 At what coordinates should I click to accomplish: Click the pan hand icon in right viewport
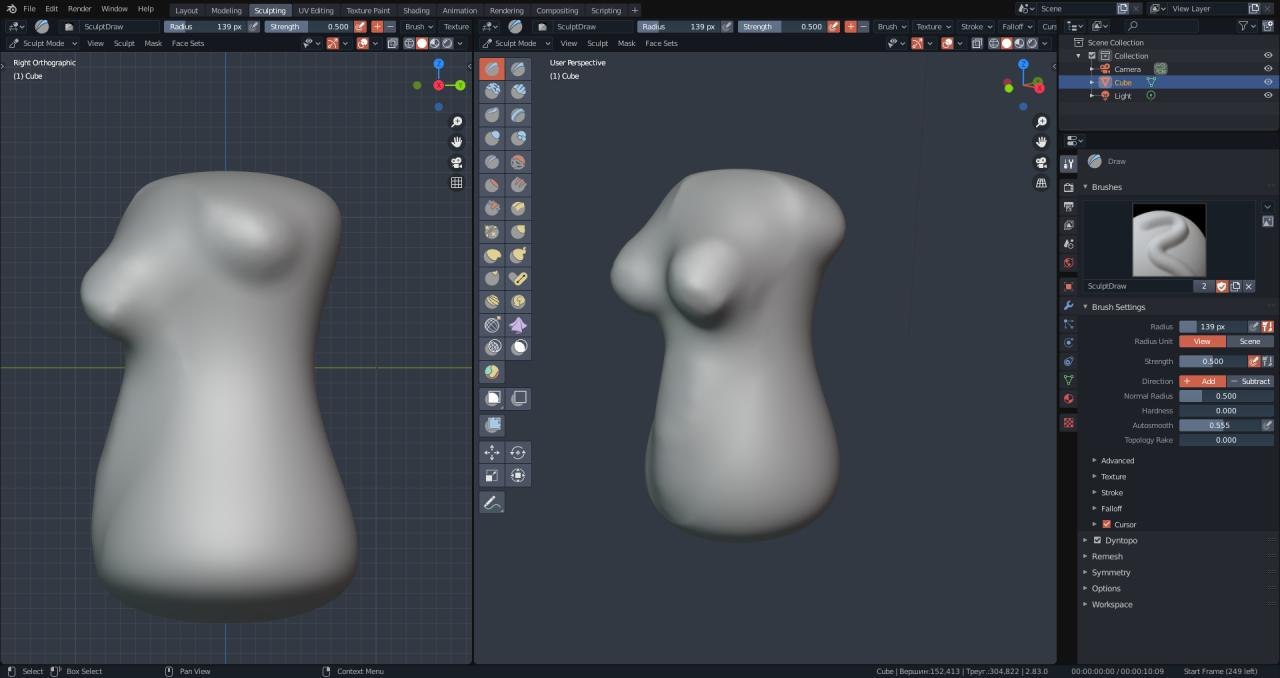pos(1041,142)
